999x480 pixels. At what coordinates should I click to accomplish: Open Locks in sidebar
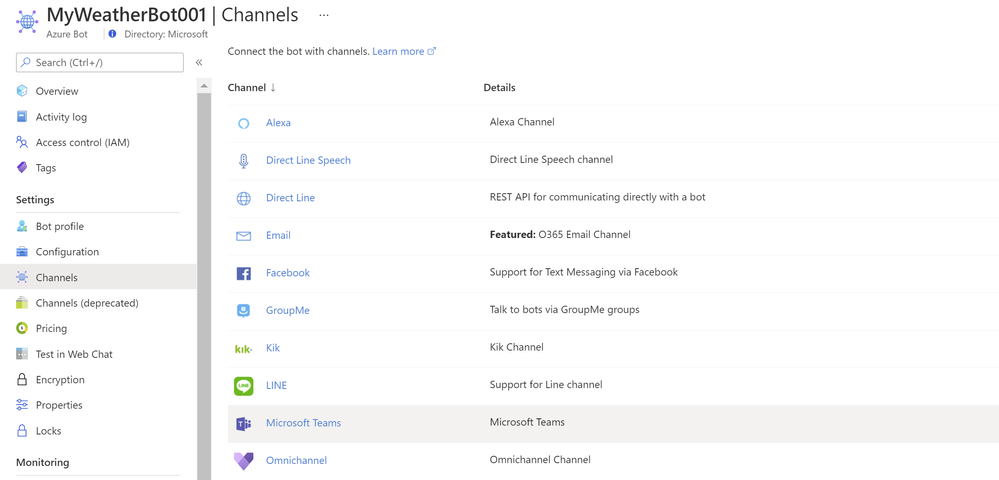[48, 431]
